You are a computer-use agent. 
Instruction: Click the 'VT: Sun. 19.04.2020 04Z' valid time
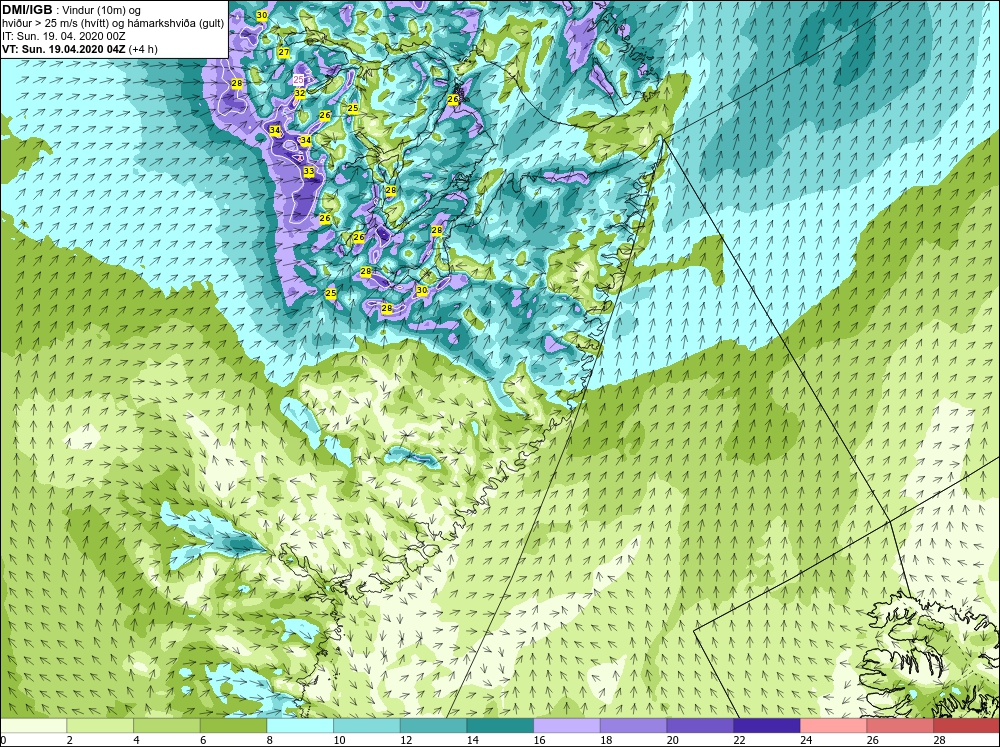point(63,48)
